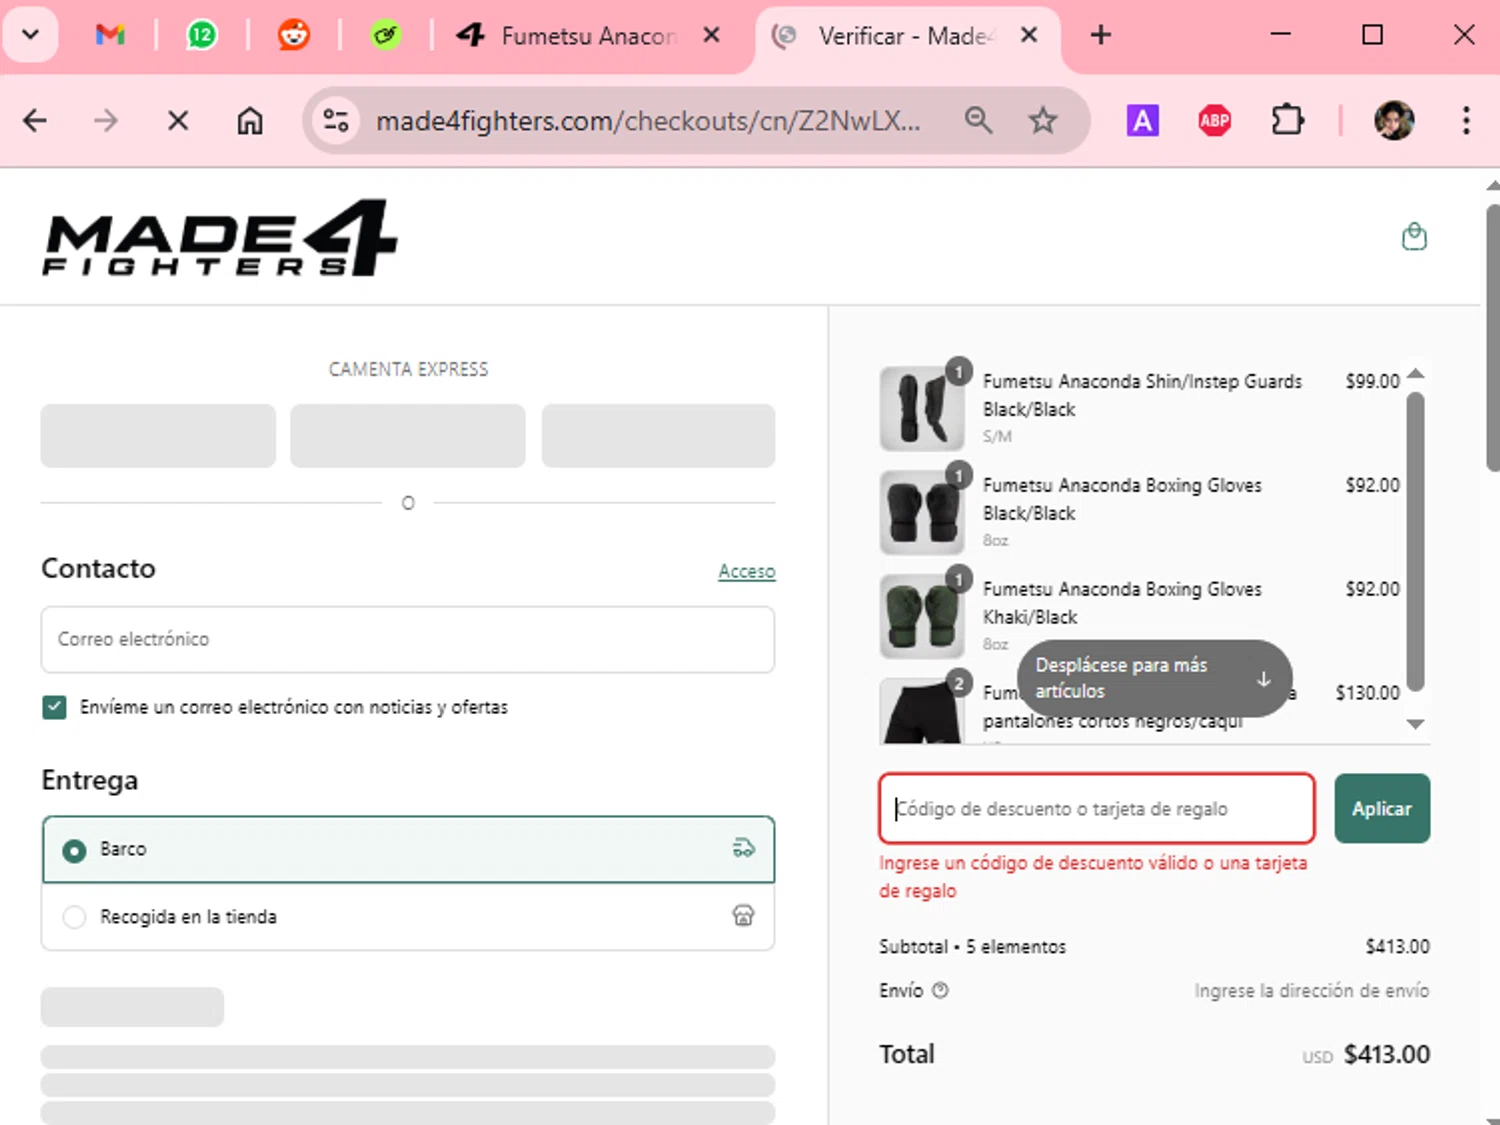Switch to the Fumetsu Anaconda tab

tap(590, 36)
